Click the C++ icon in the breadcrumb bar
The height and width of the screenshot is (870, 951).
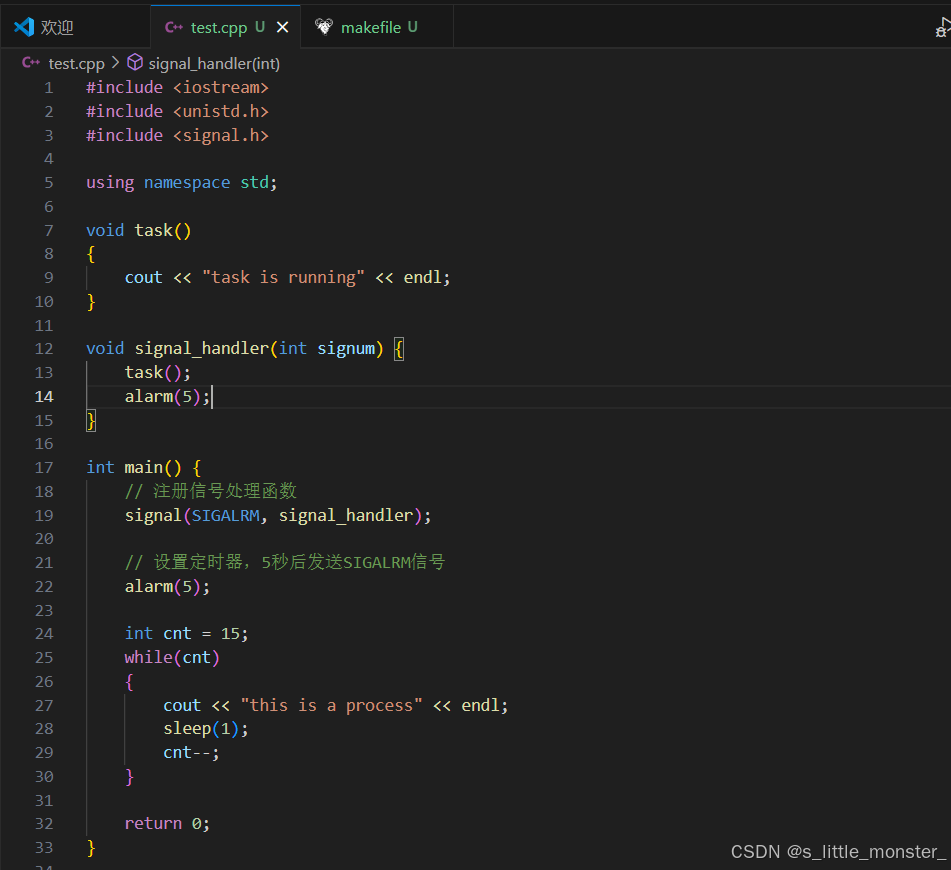[x=31, y=63]
